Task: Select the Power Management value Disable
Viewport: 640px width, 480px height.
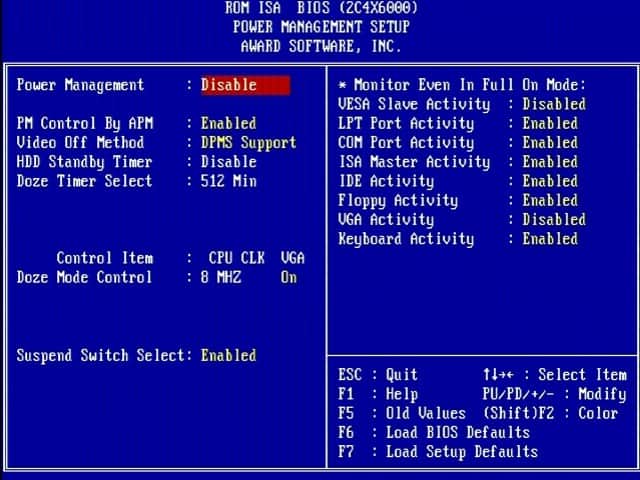Action: point(245,85)
